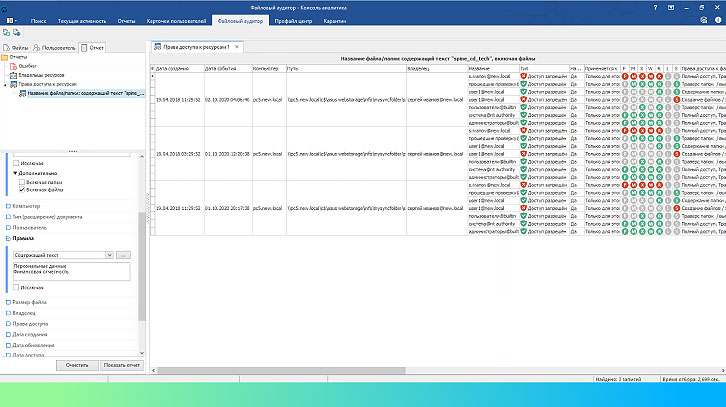Expand the Компьютер filter section
Viewport: 726px width, 407px height.
(x=8, y=206)
